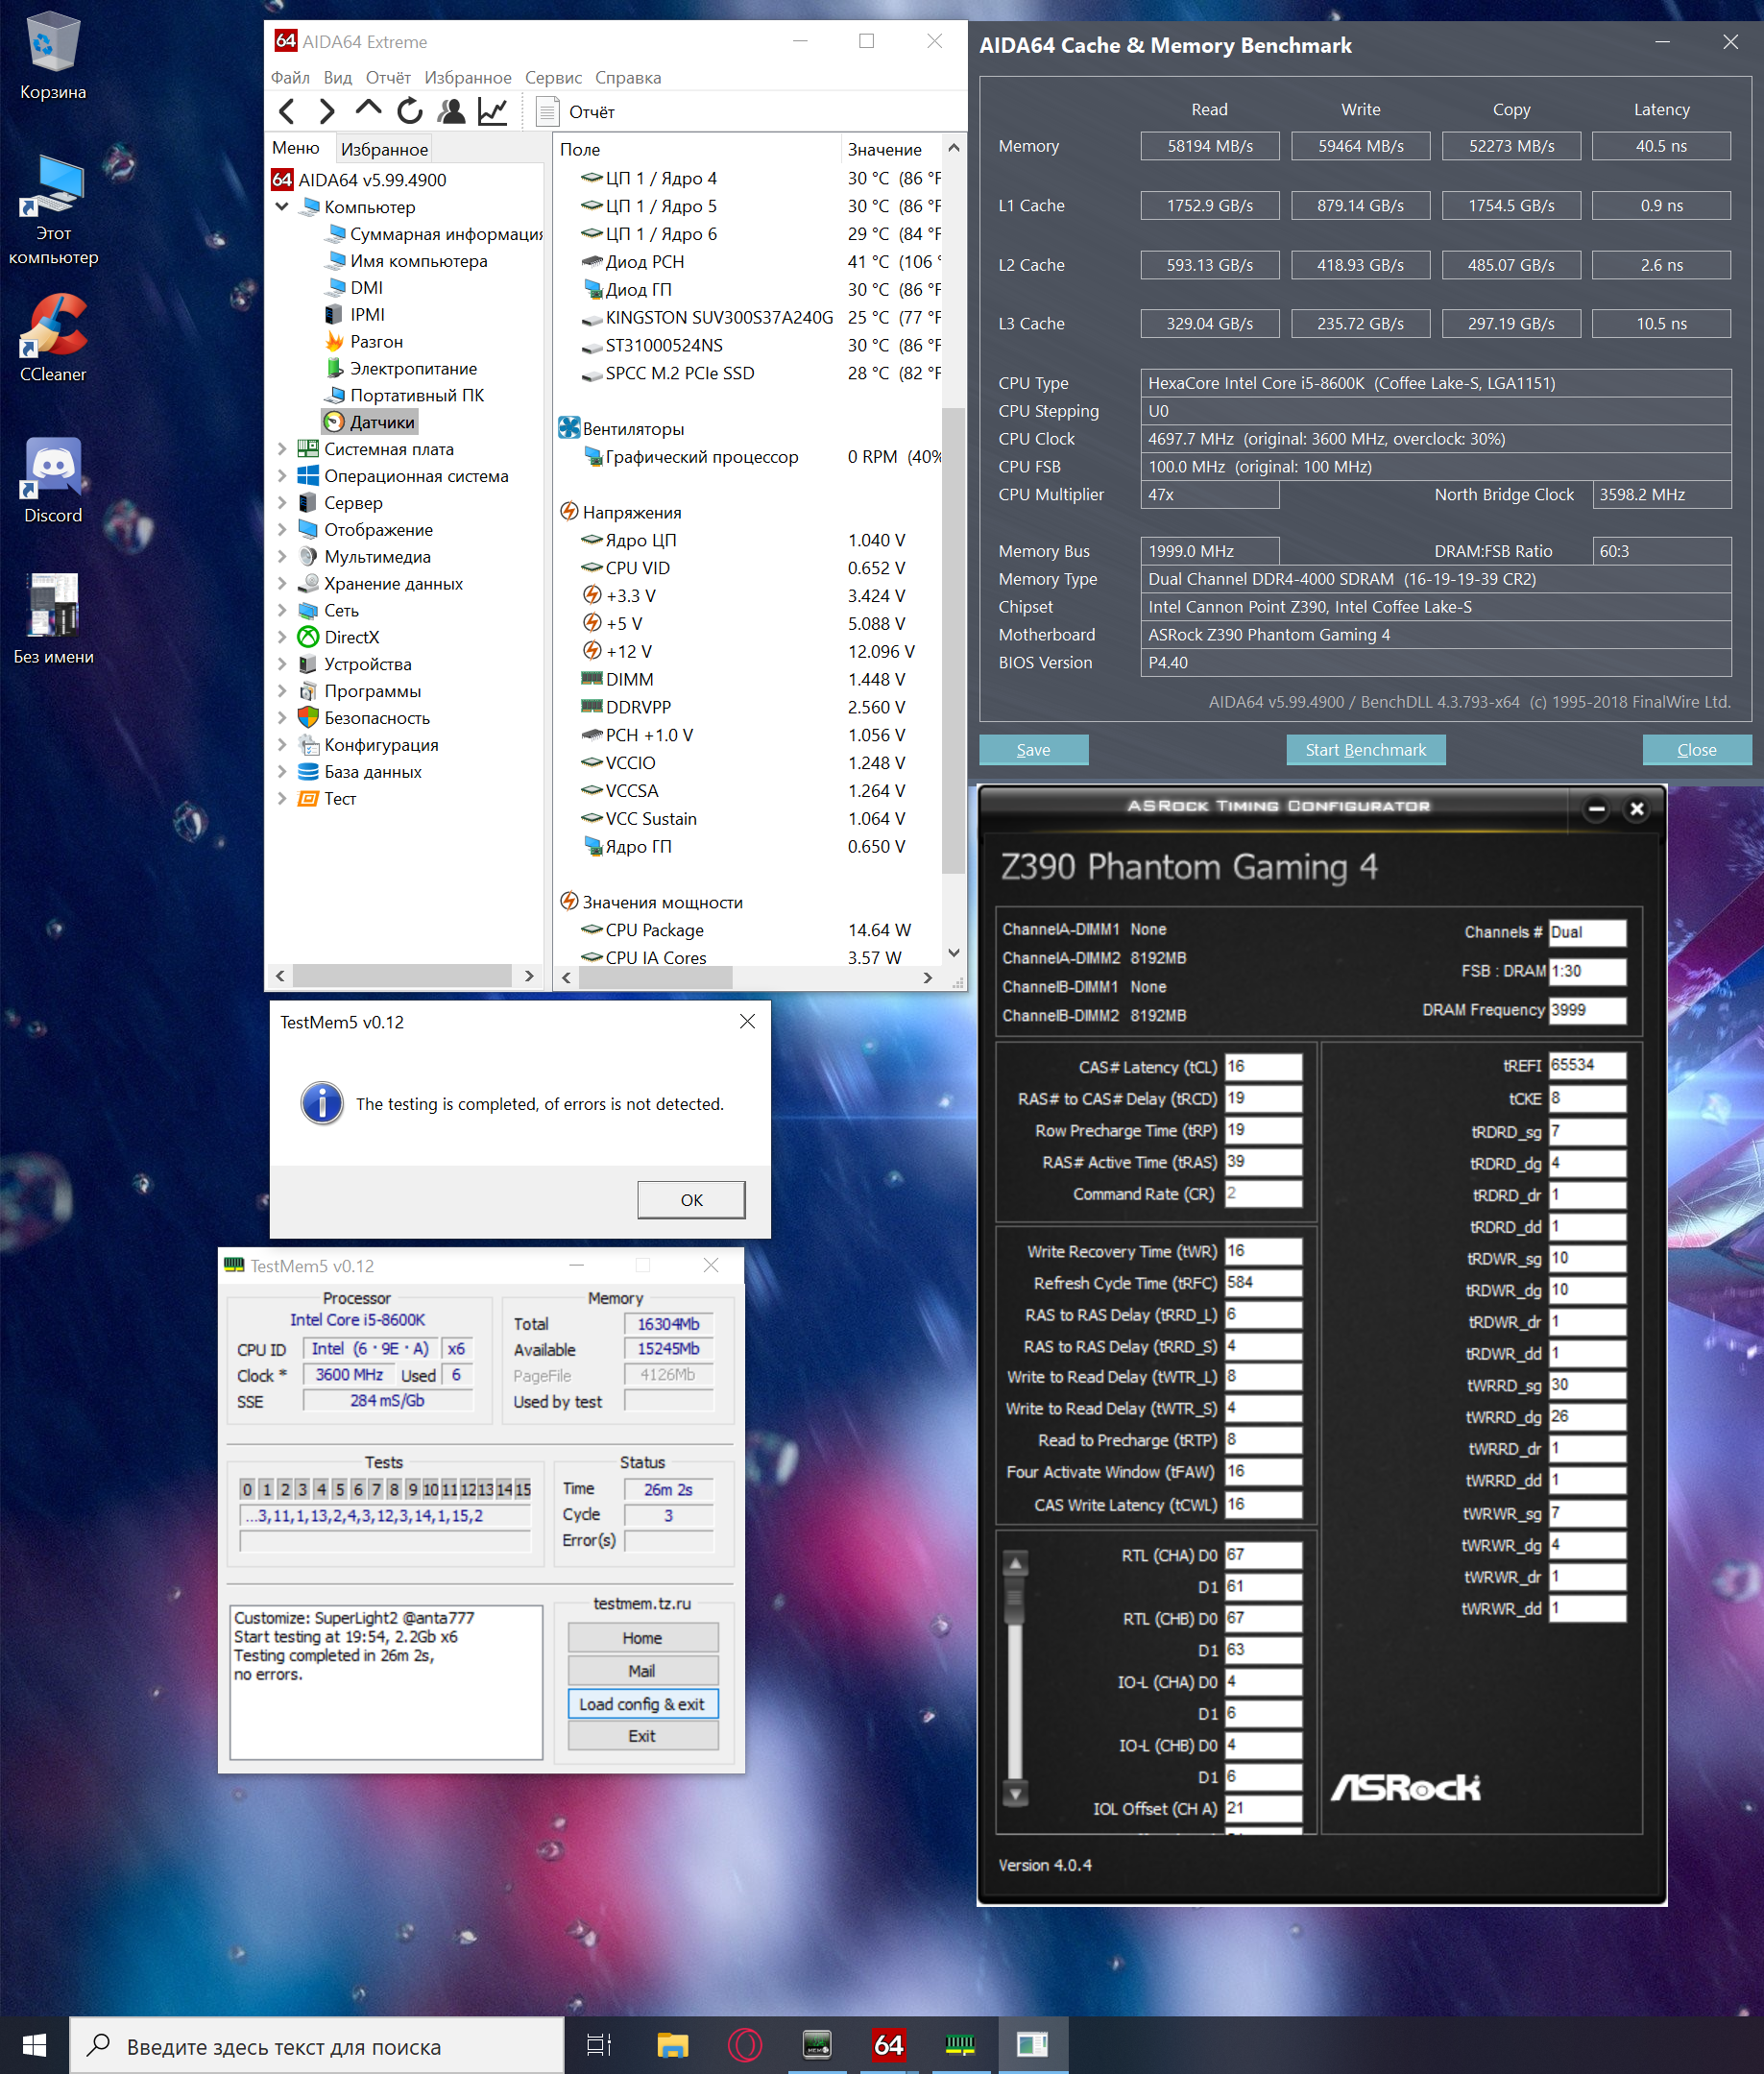The image size is (1764, 2074).
Task: Switch to the Избранное tab
Action: click(x=384, y=150)
